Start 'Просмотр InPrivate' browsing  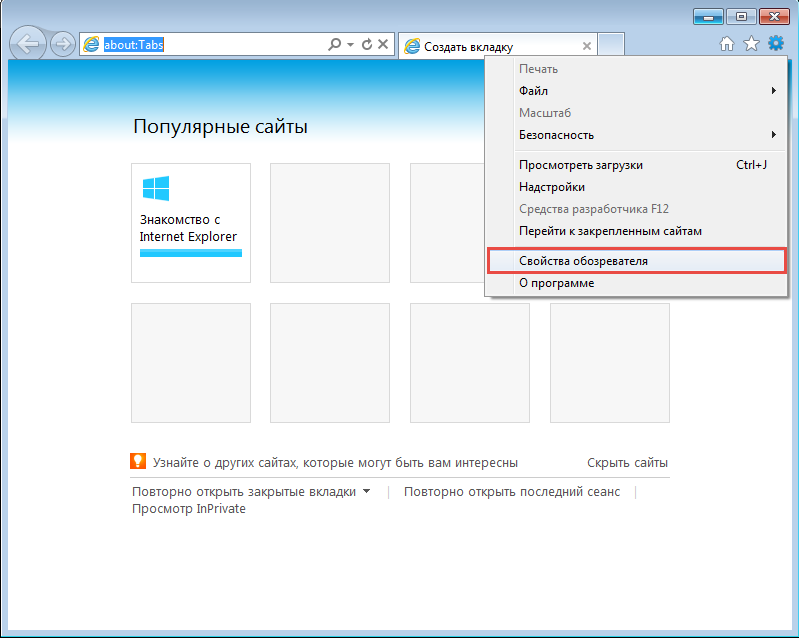(x=189, y=509)
